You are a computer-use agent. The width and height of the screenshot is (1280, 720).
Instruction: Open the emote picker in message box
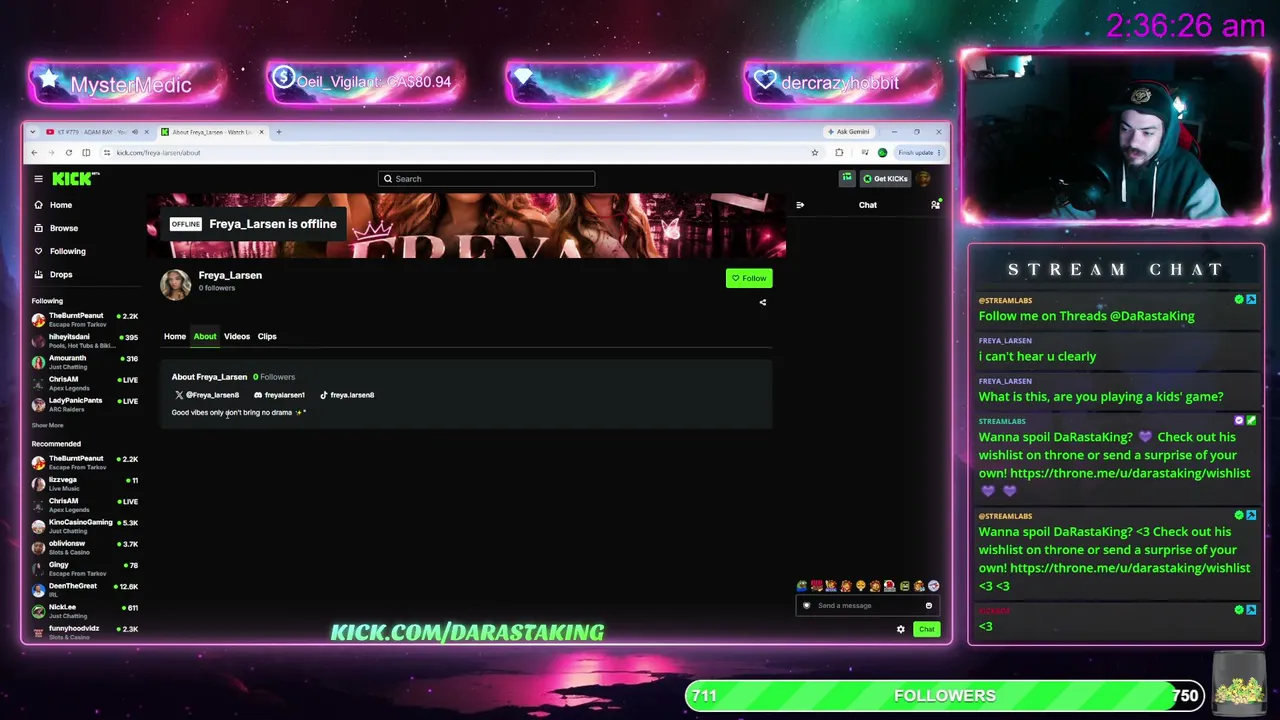pyautogui.click(x=928, y=605)
